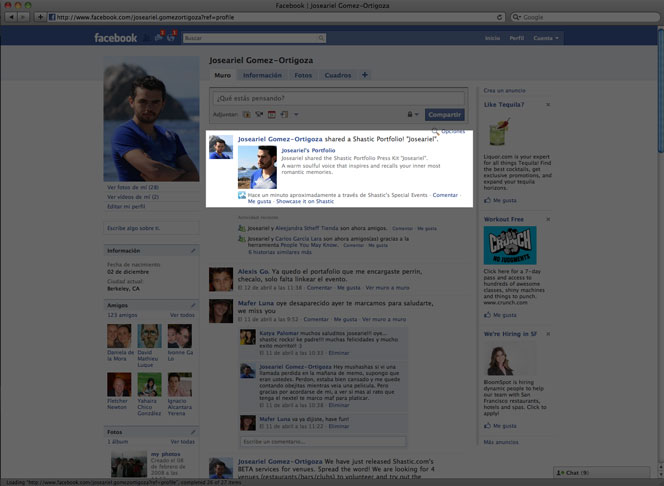
Task: Switch to the Fotos tab
Action: coord(303,75)
